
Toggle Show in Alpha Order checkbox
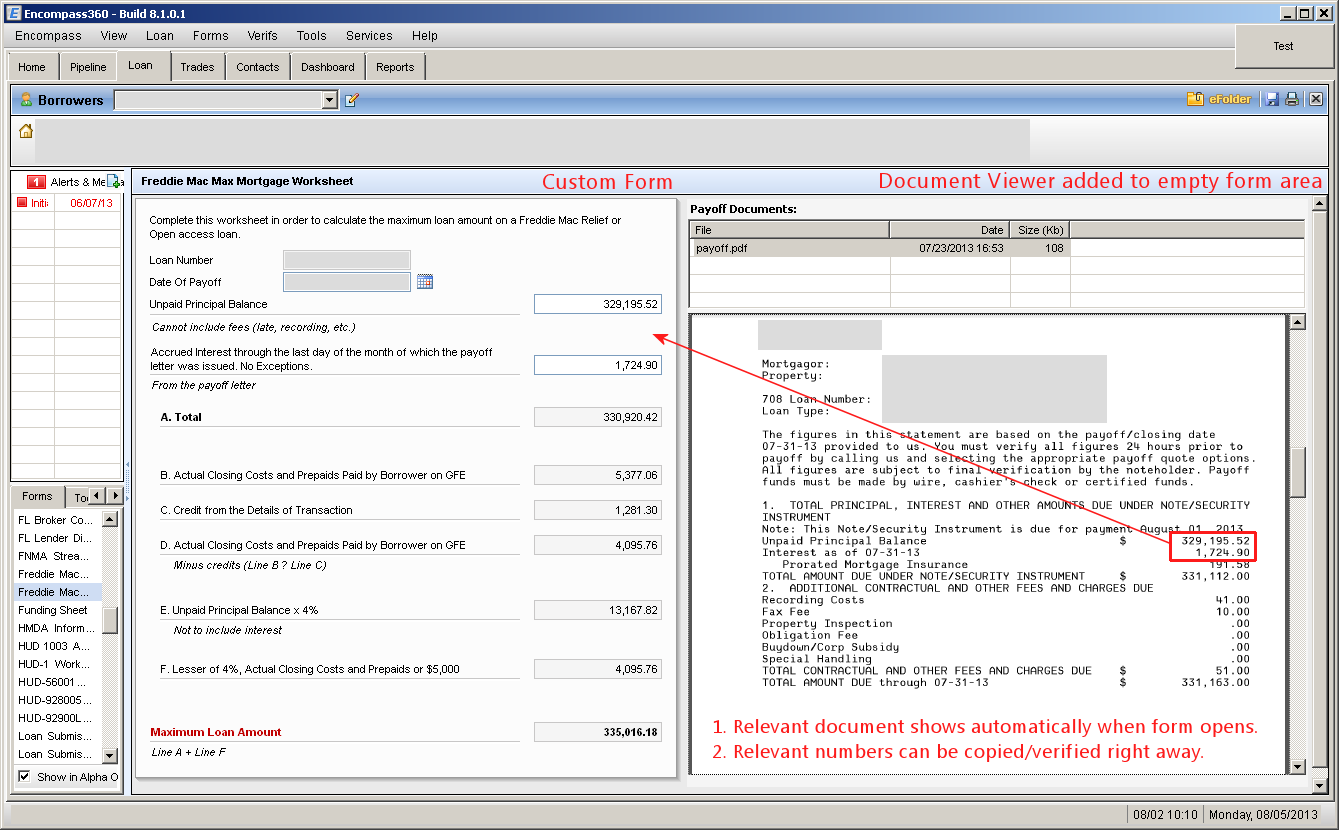24,777
